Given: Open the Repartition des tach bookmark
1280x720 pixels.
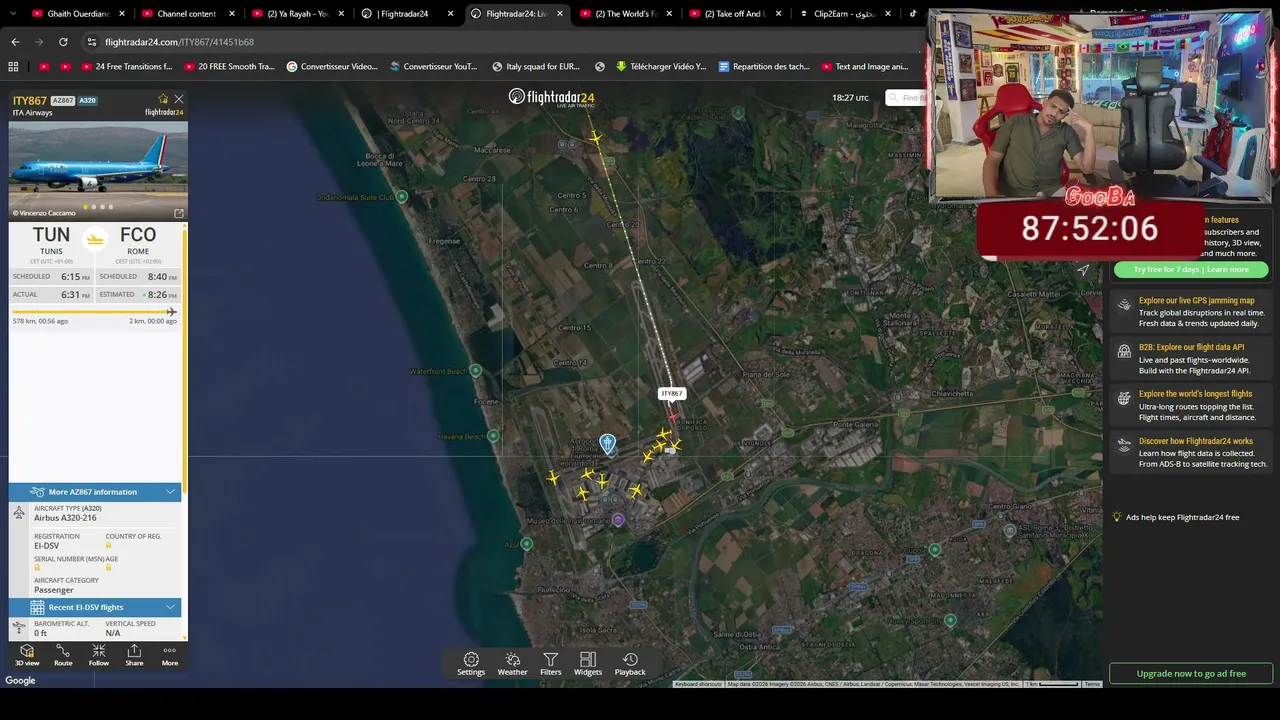Looking at the screenshot, I should 764,67.
